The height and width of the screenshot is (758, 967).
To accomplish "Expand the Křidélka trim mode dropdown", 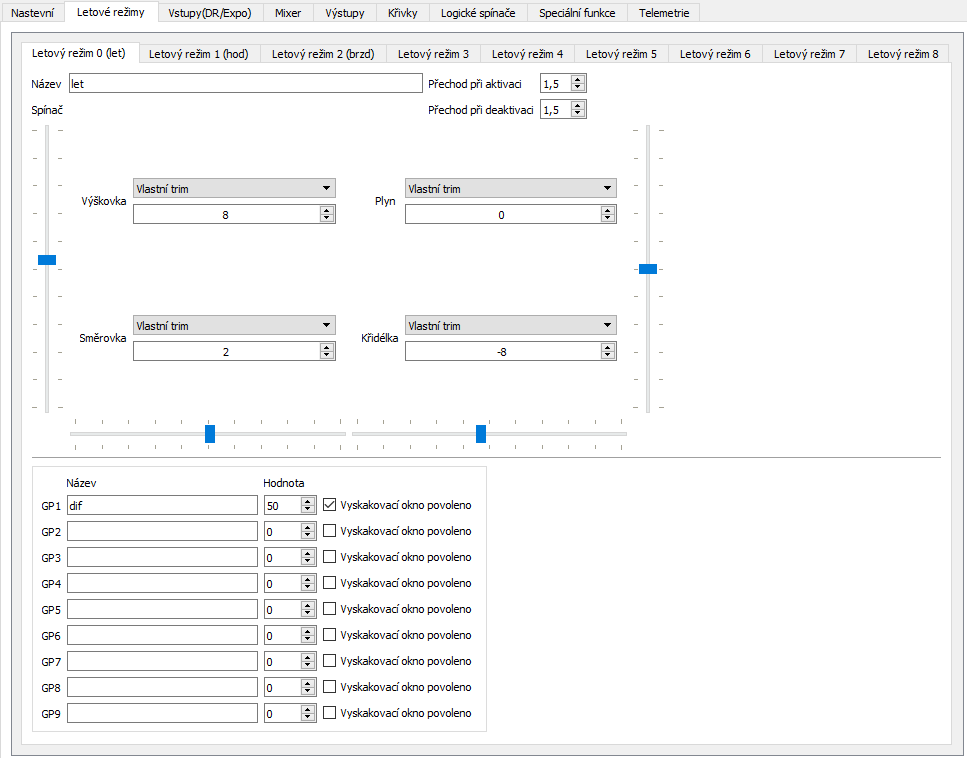I will [x=510, y=325].
